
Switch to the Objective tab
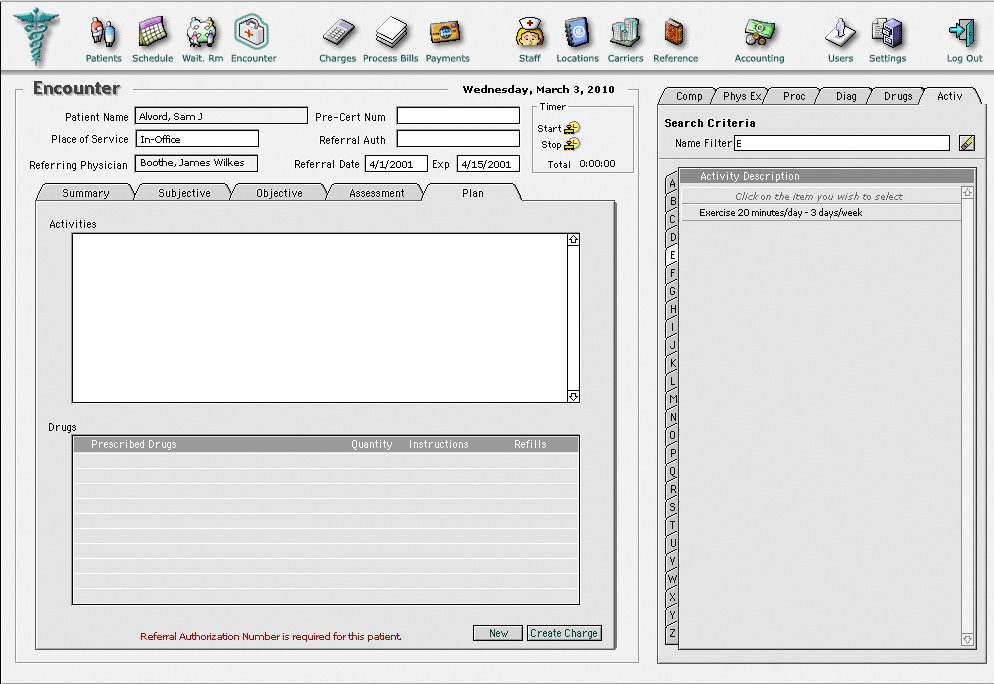279,193
